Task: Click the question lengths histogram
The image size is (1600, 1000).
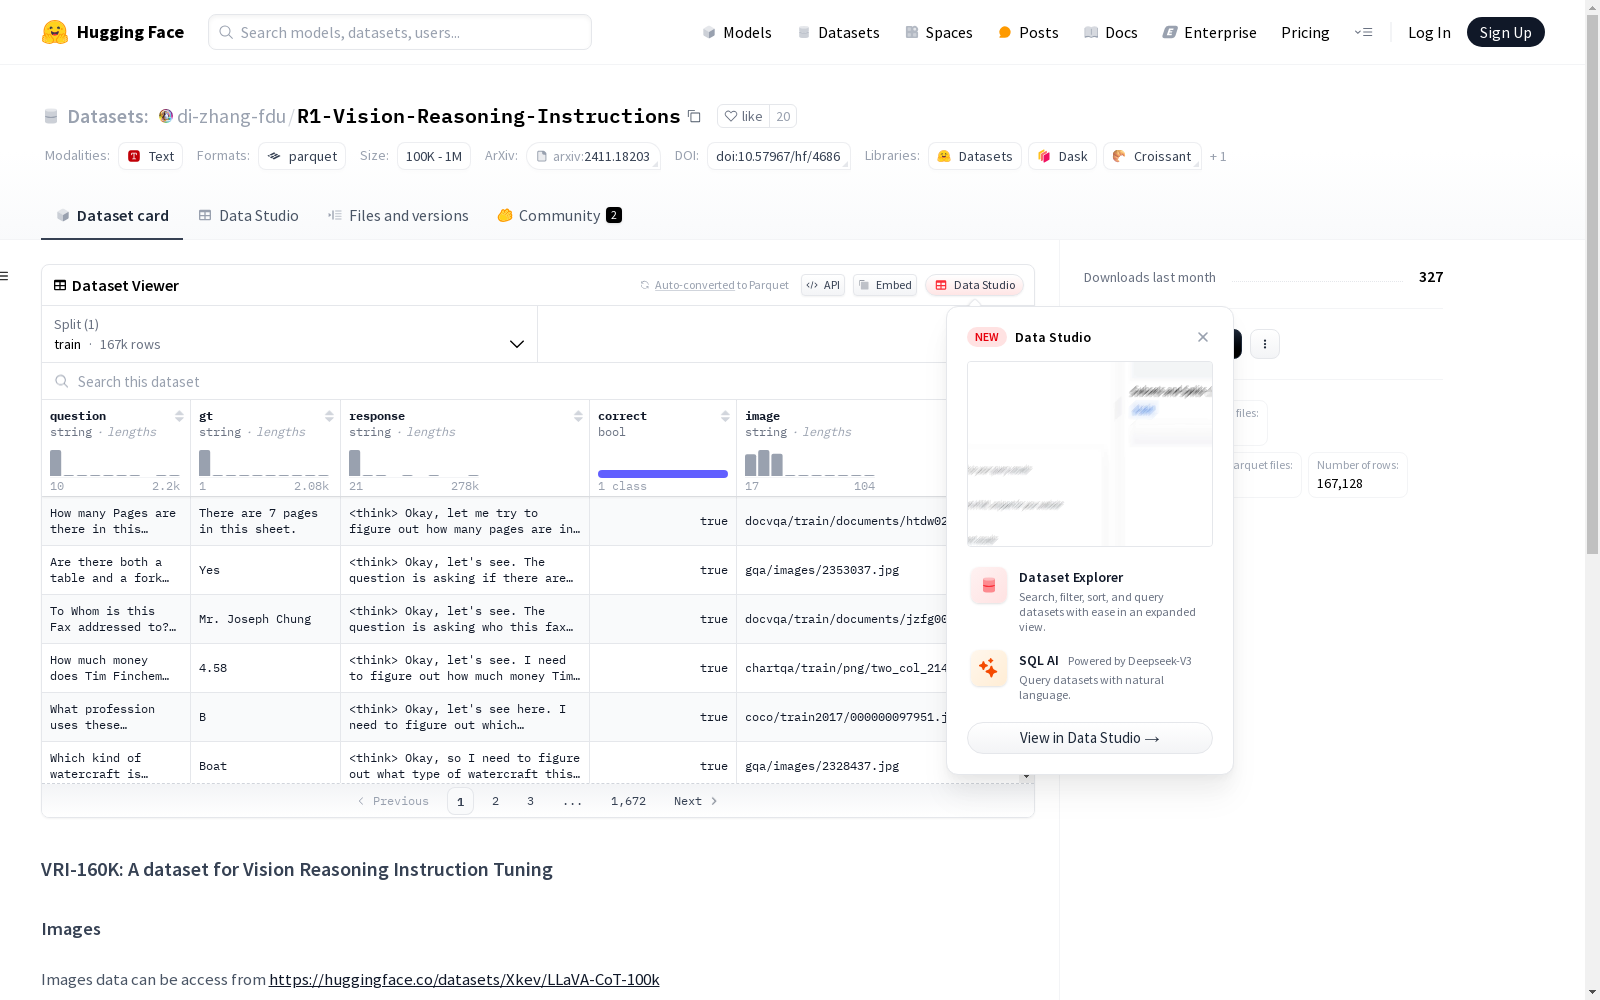Action: click(x=115, y=463)
